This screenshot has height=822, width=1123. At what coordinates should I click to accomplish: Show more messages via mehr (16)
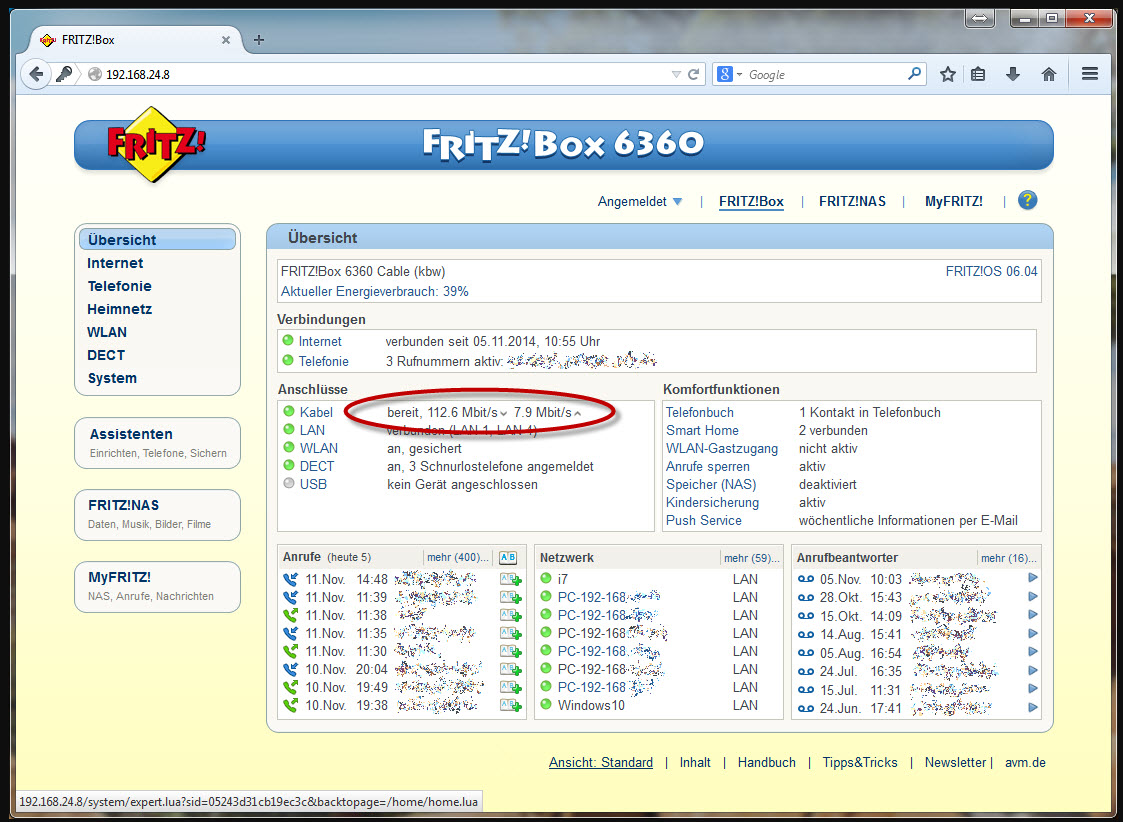[x=1008, y=558]
